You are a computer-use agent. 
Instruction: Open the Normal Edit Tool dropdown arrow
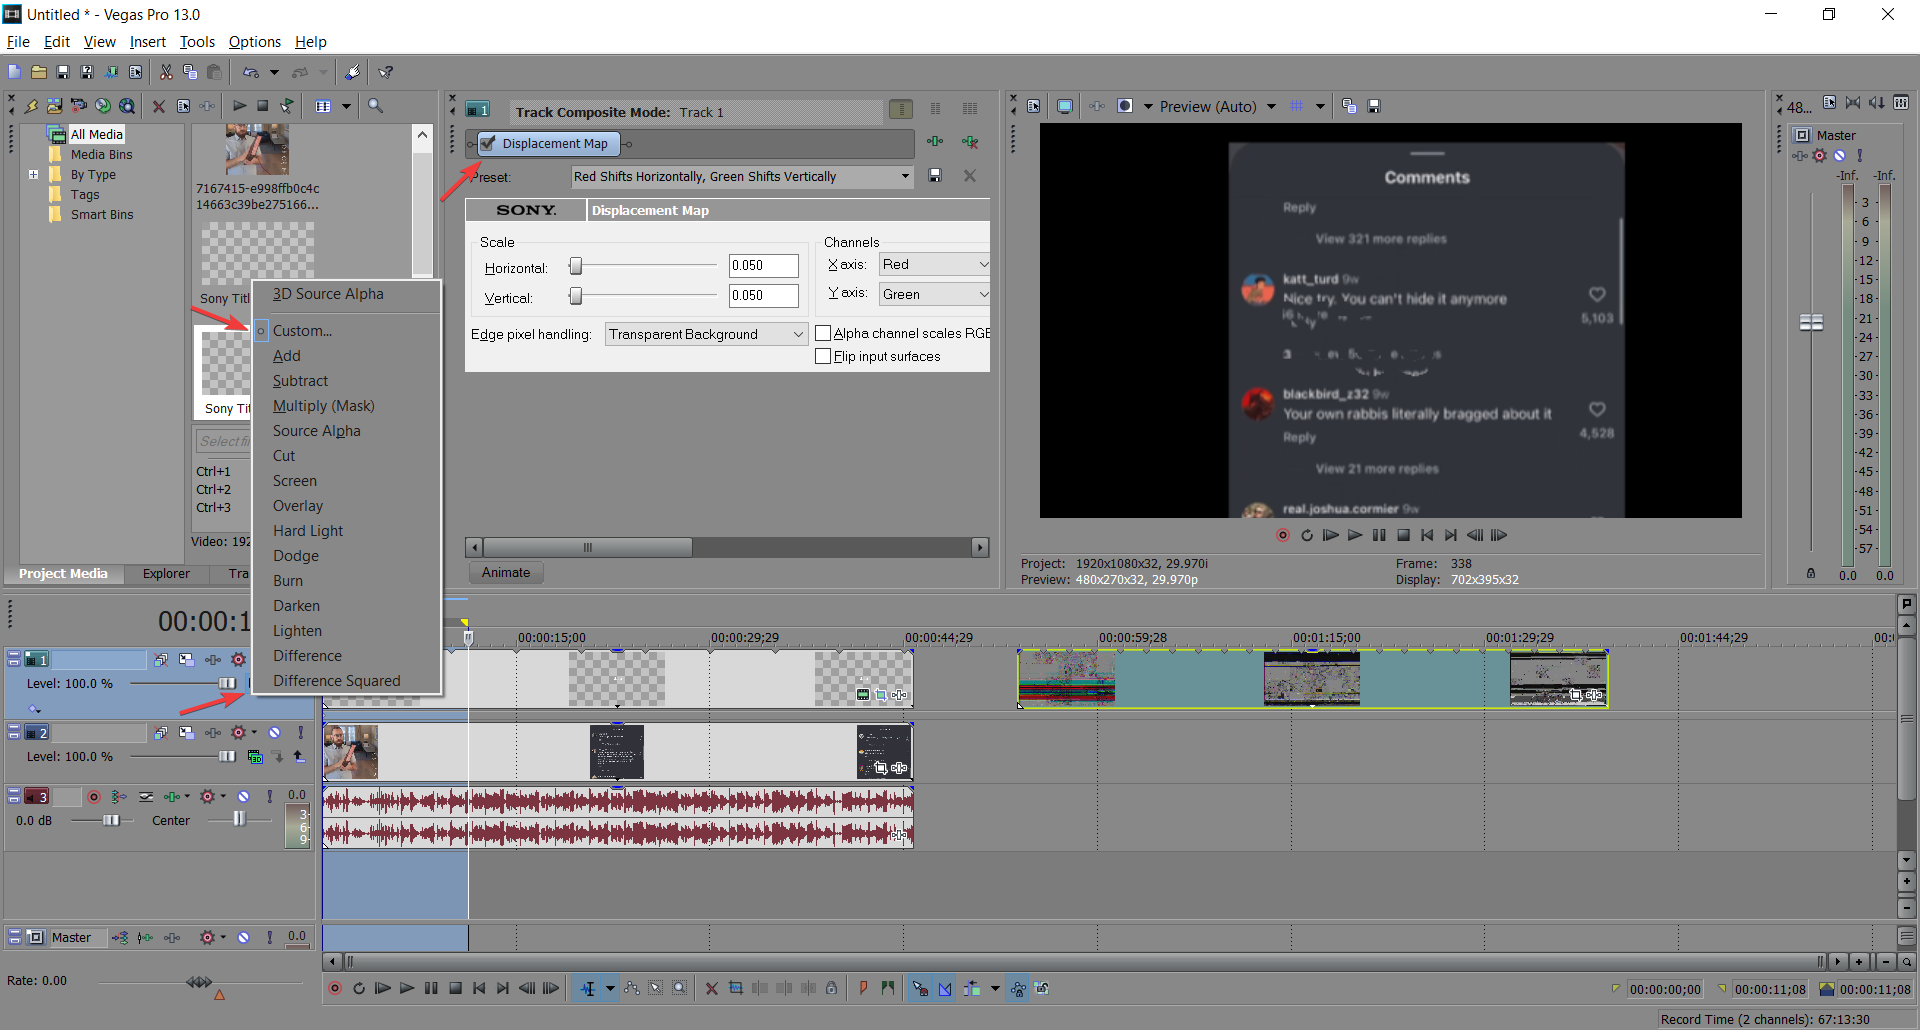pyautogui.click(x=610, y=989)
